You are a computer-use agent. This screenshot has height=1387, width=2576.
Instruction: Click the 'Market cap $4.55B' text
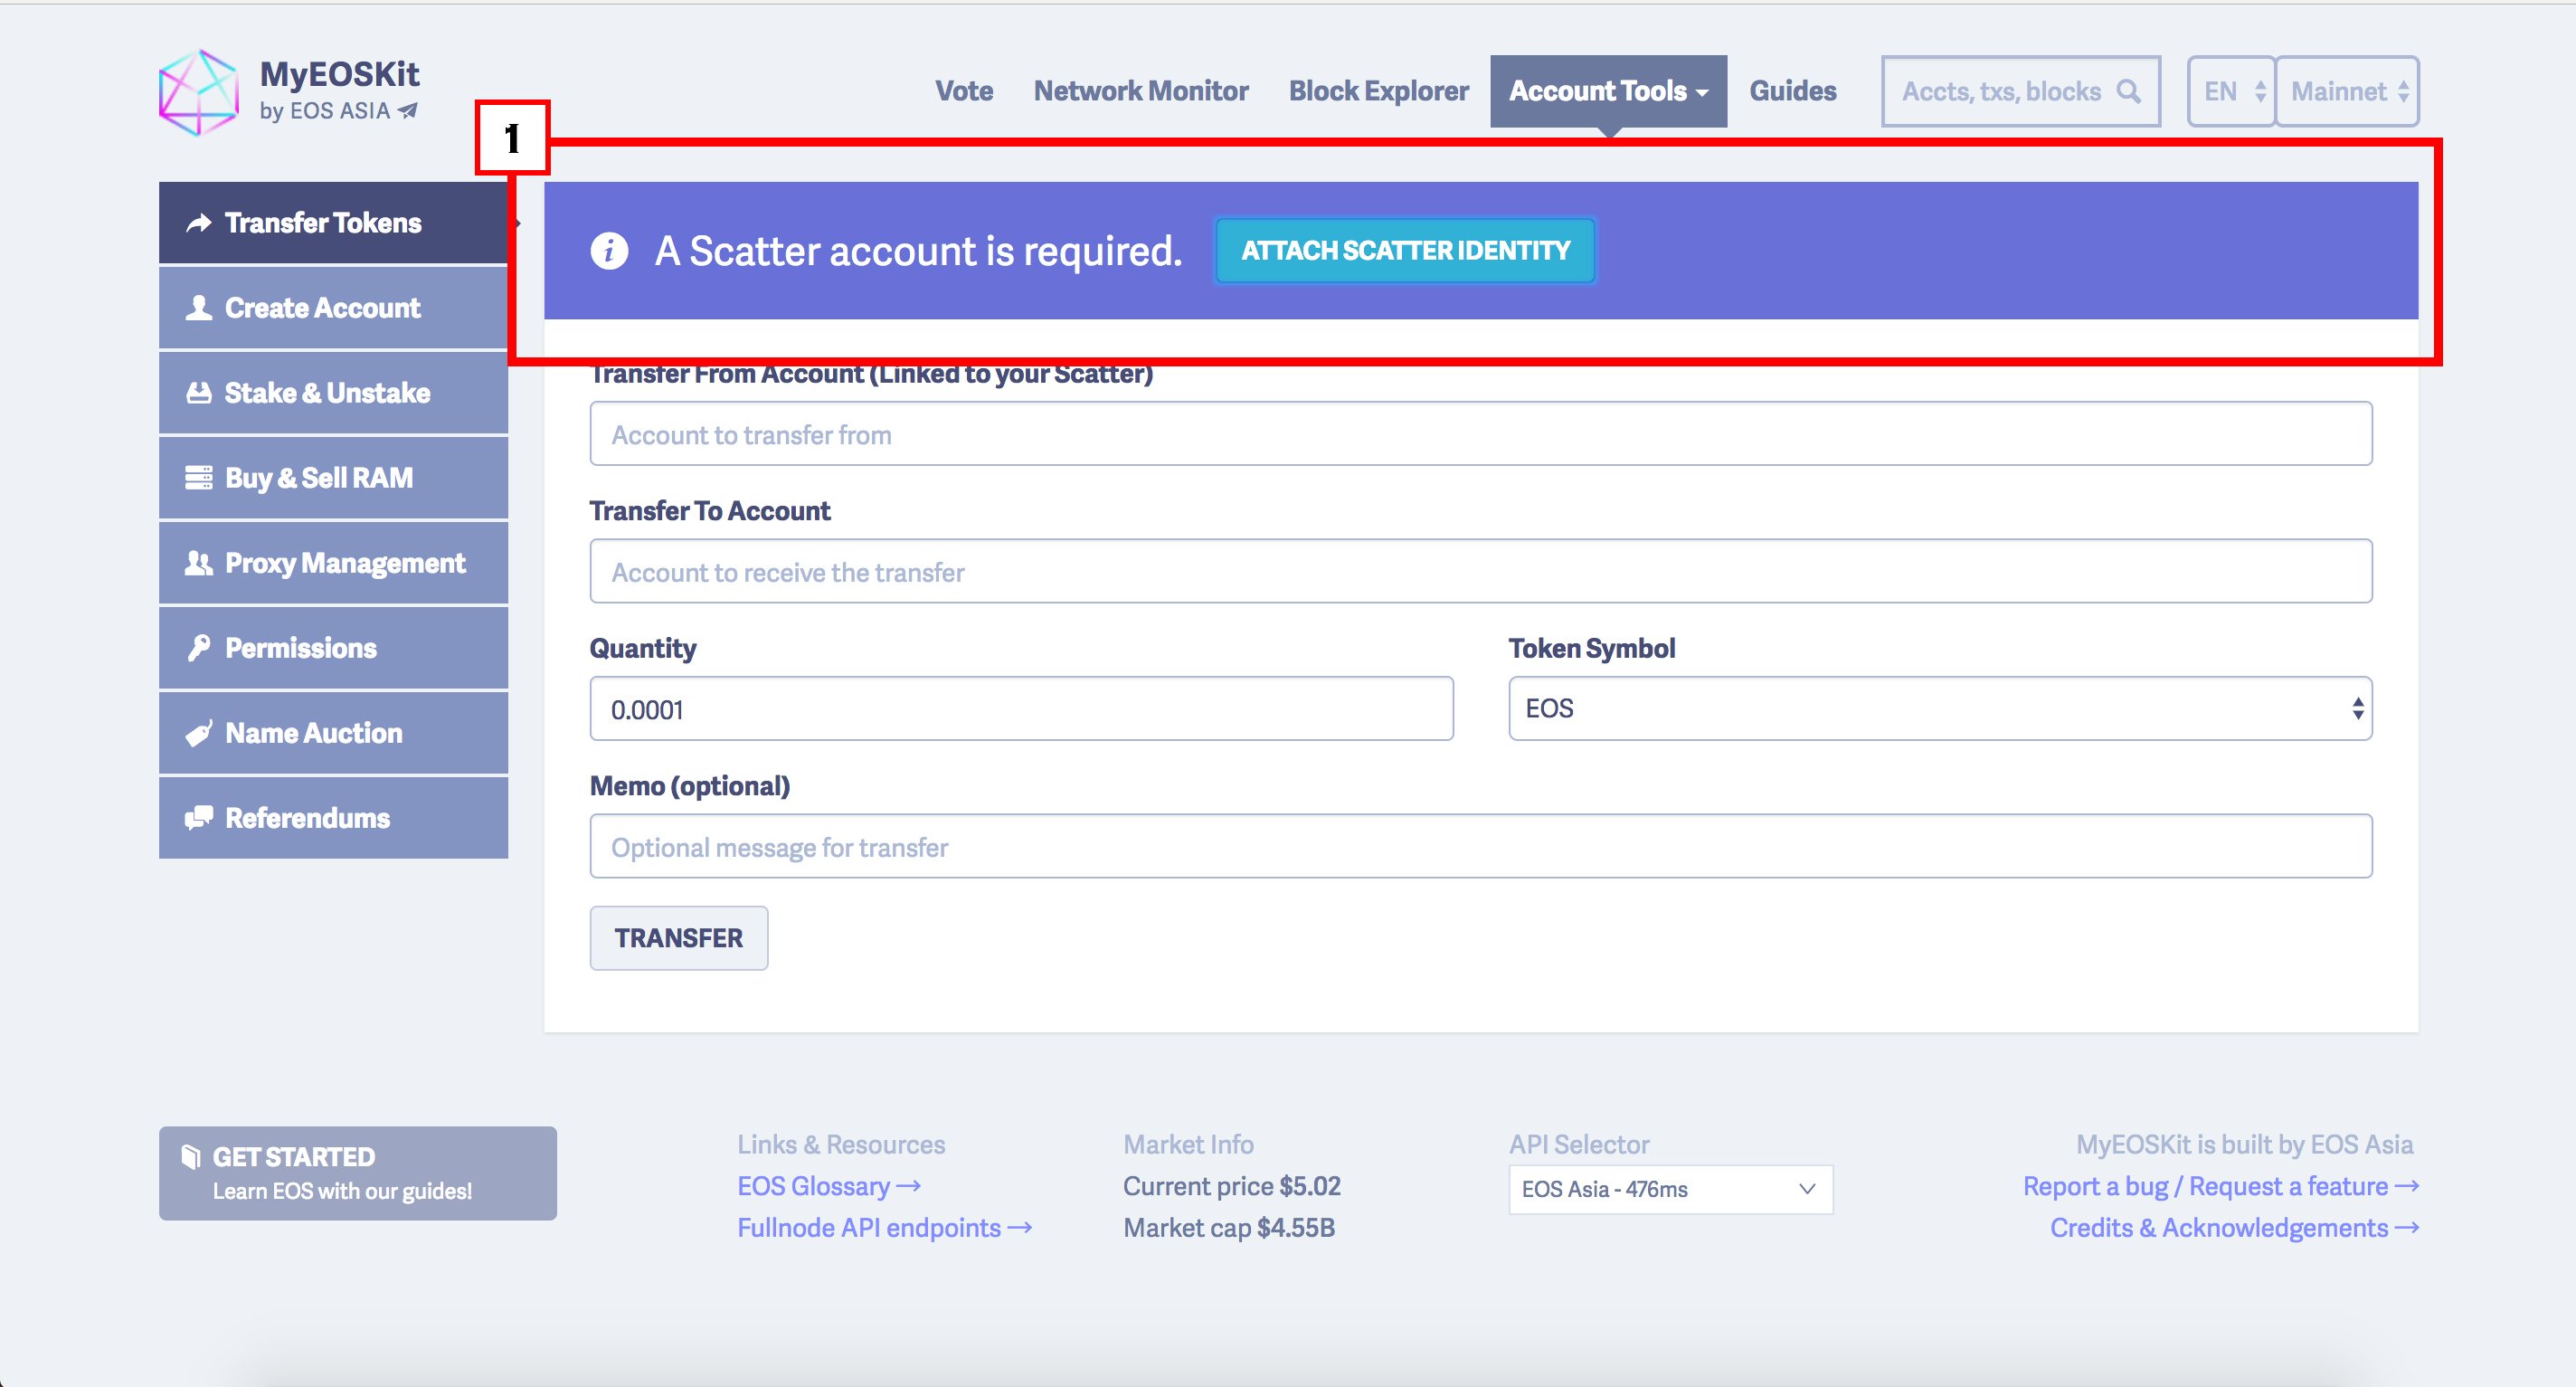tap(1228, 1228)
